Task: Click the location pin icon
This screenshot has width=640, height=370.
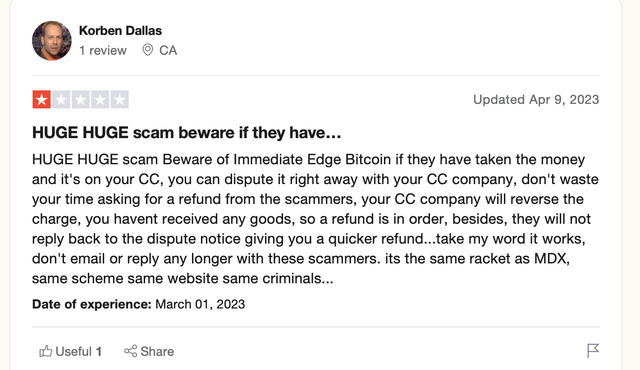Action: 147,50
